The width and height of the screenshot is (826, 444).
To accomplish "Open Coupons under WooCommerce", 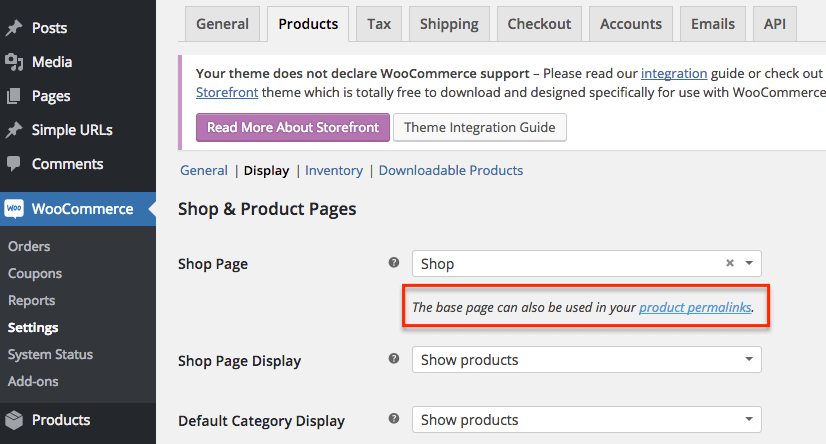I will [35, 273].
